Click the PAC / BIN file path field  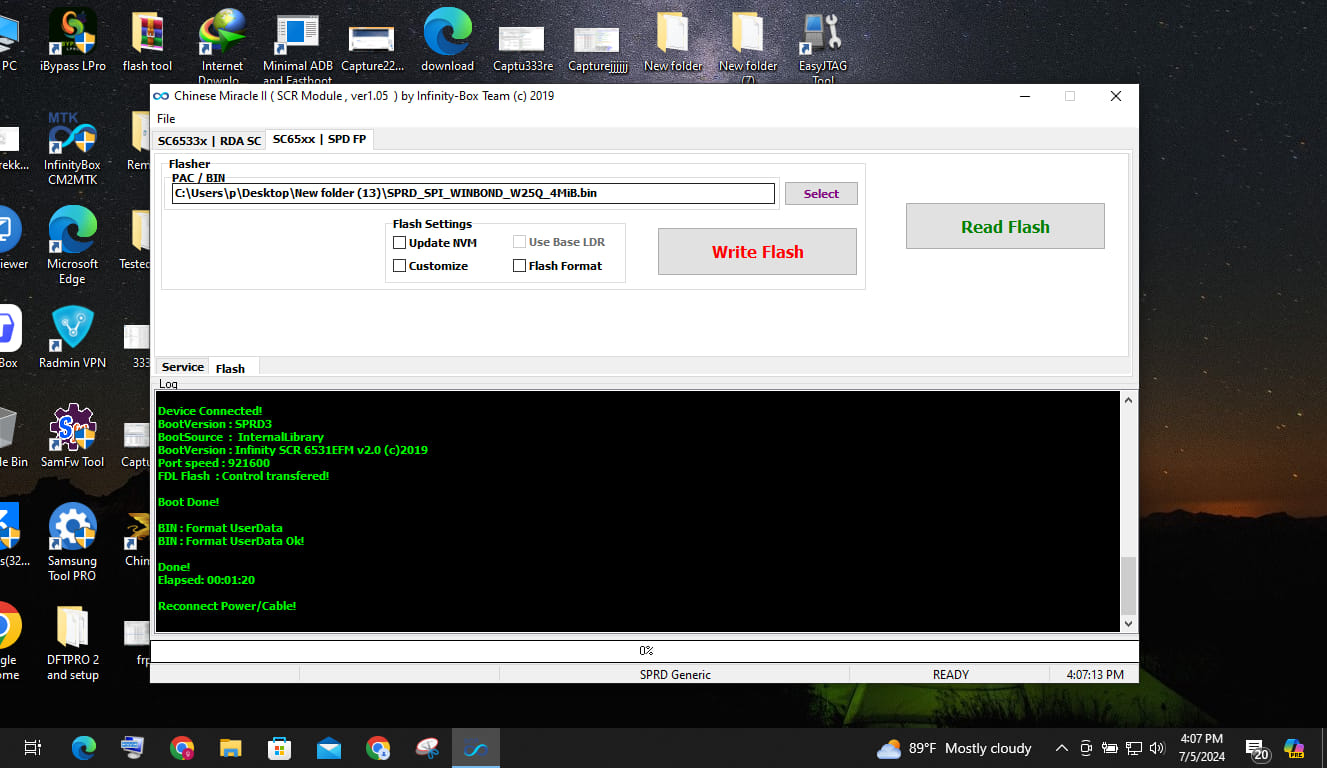tap(473, 193)
